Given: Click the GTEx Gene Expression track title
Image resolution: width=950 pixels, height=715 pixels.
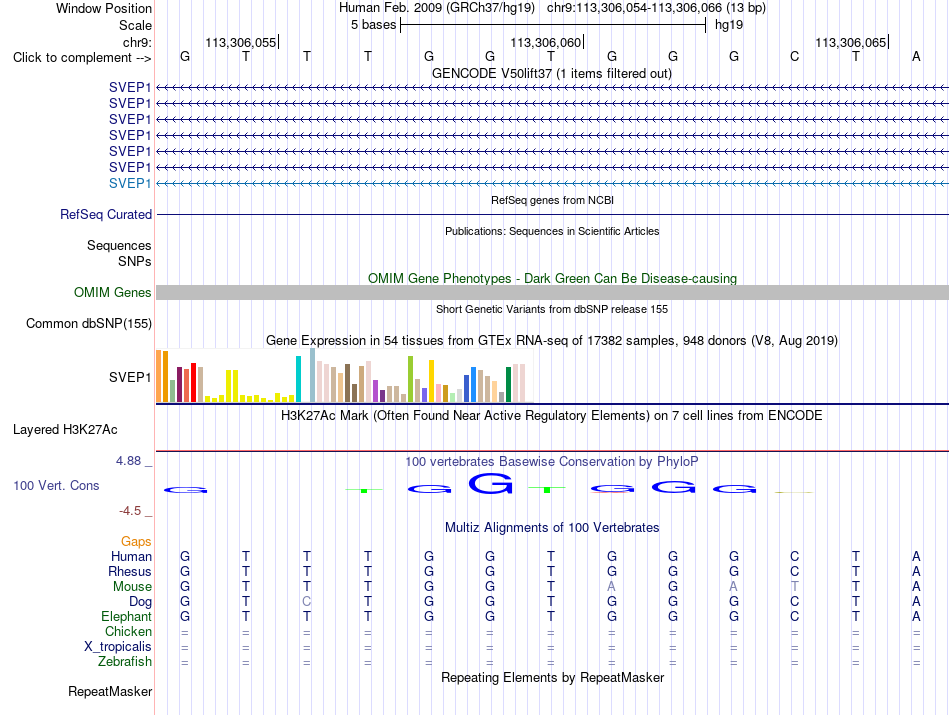Looking at the screenshot, I should 552,341.
